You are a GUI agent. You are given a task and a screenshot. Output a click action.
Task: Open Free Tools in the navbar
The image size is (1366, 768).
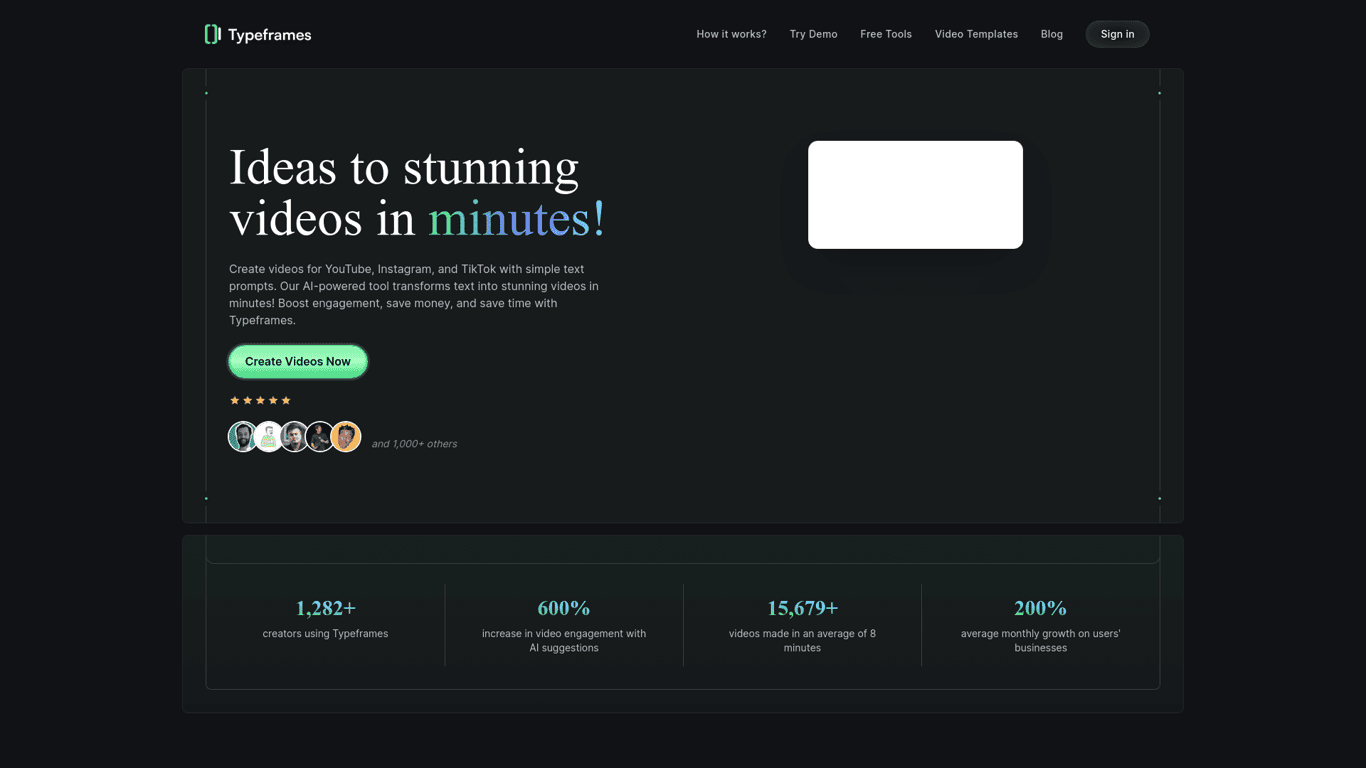pyautogui.click(x=886, y=34)
